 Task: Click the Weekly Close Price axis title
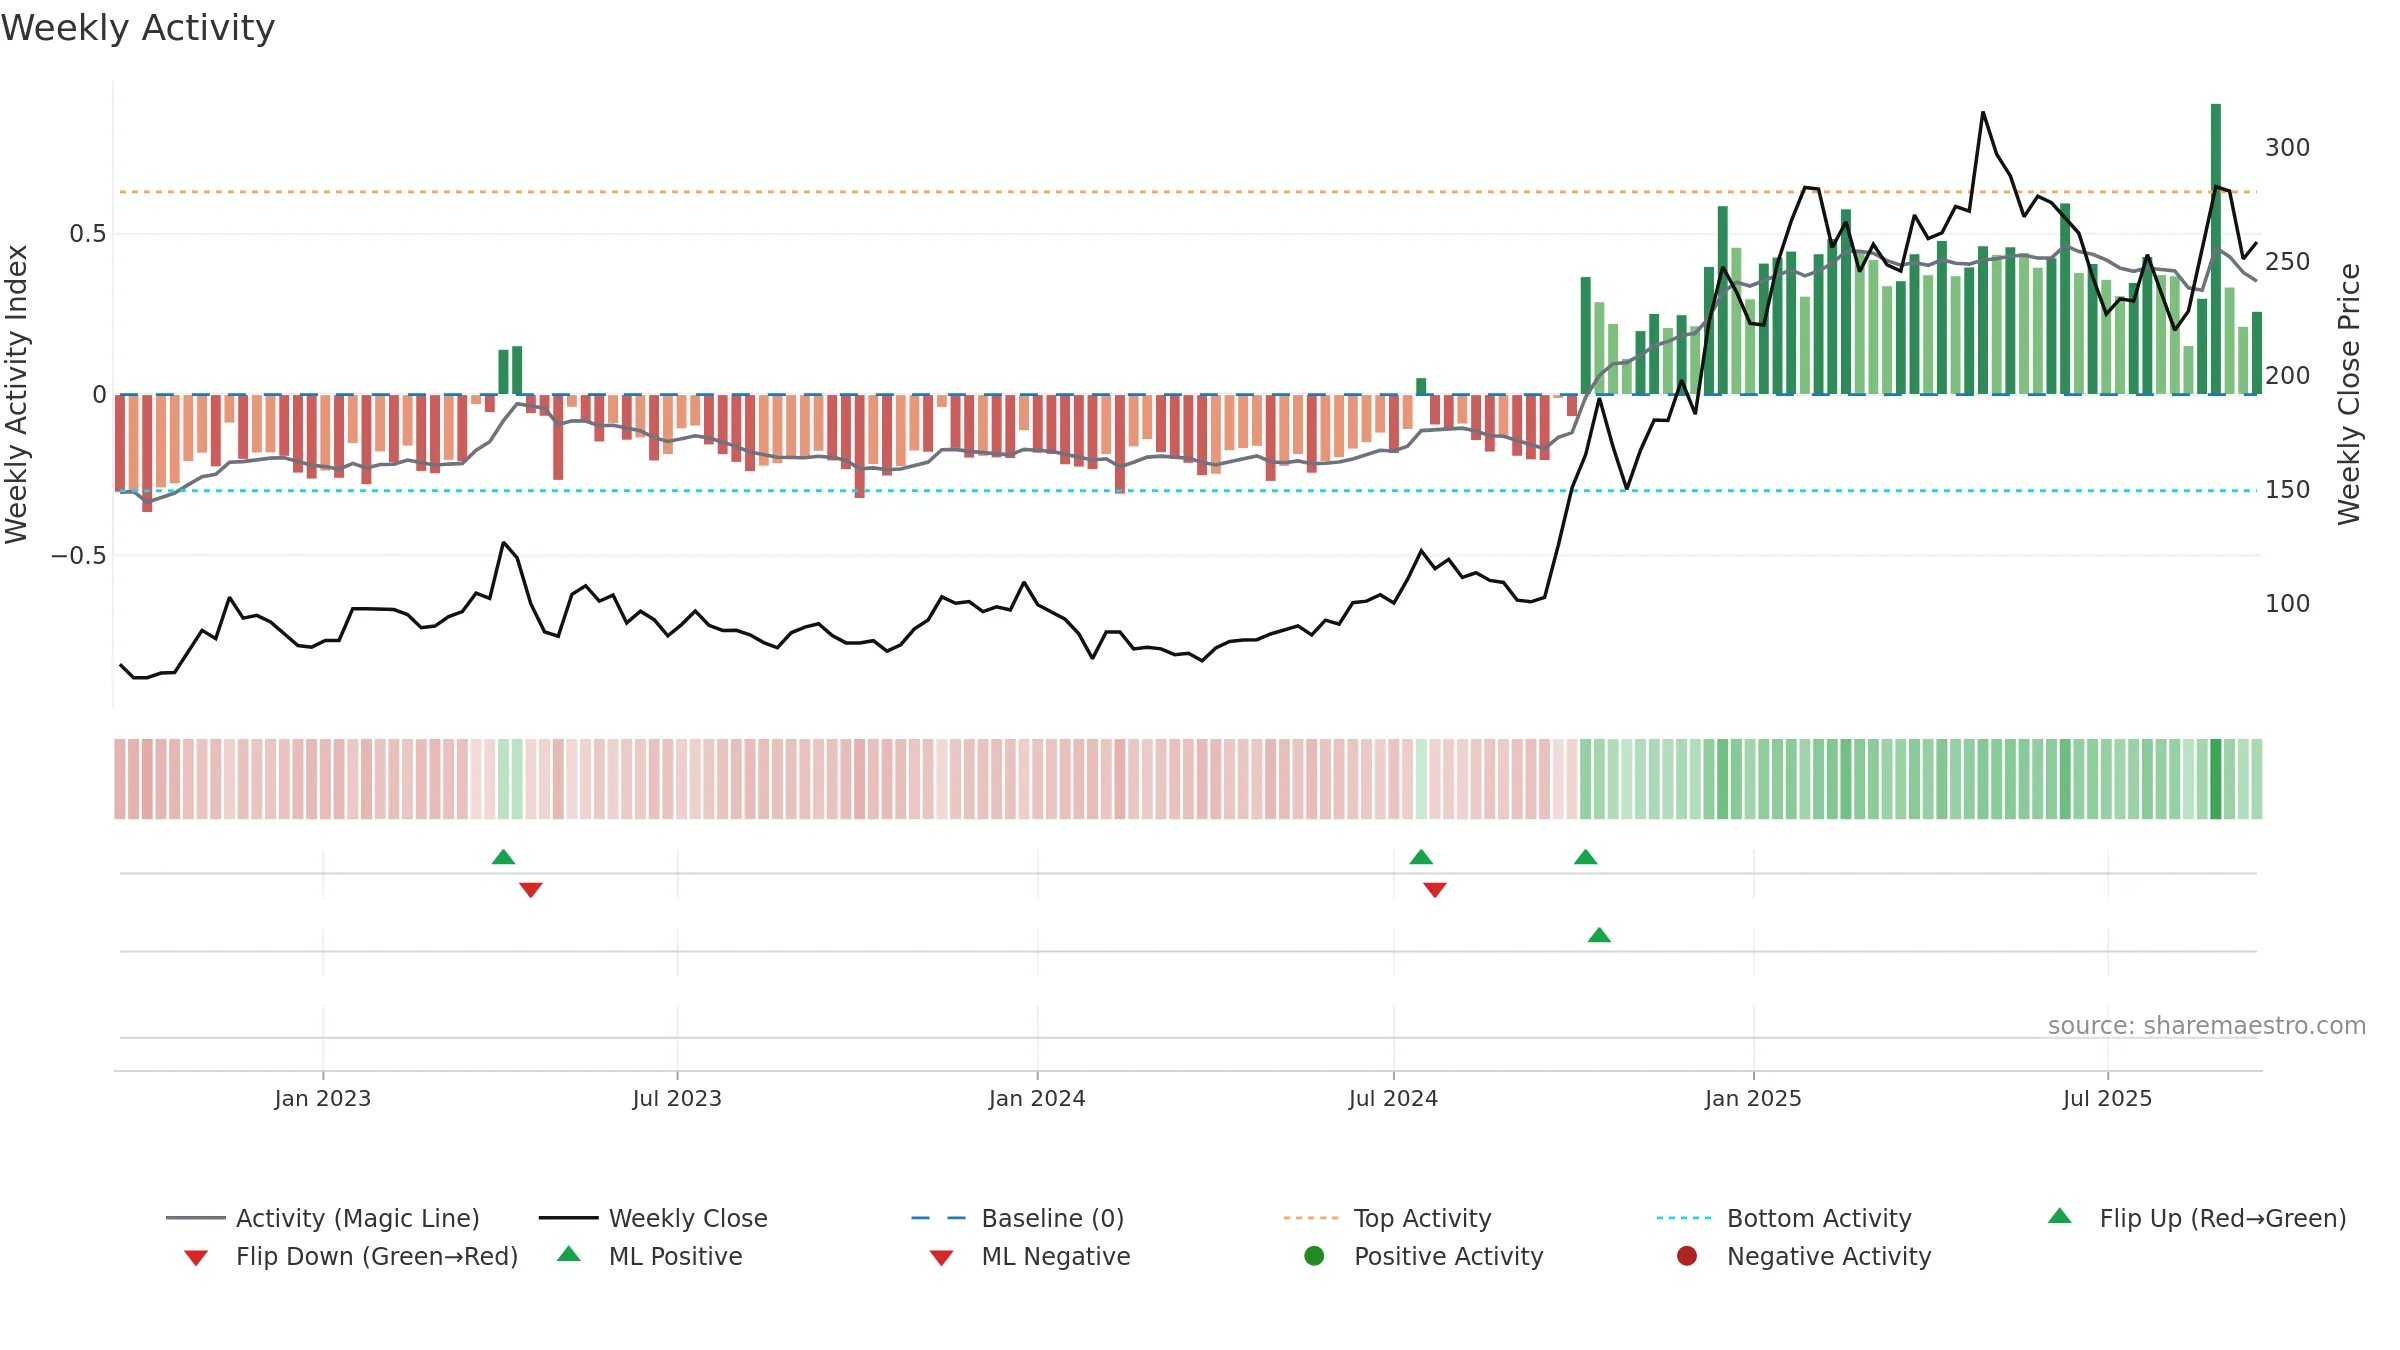(2349, 394)
